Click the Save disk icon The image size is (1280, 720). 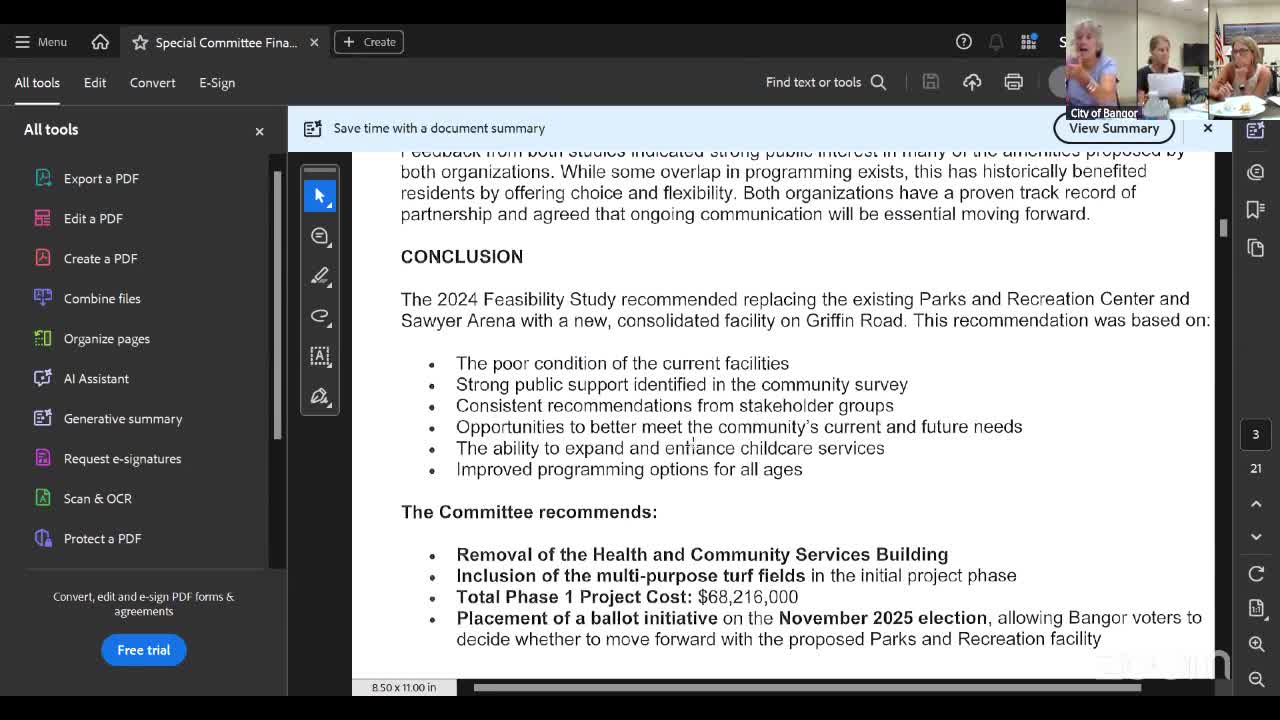[x=931, y=82]
